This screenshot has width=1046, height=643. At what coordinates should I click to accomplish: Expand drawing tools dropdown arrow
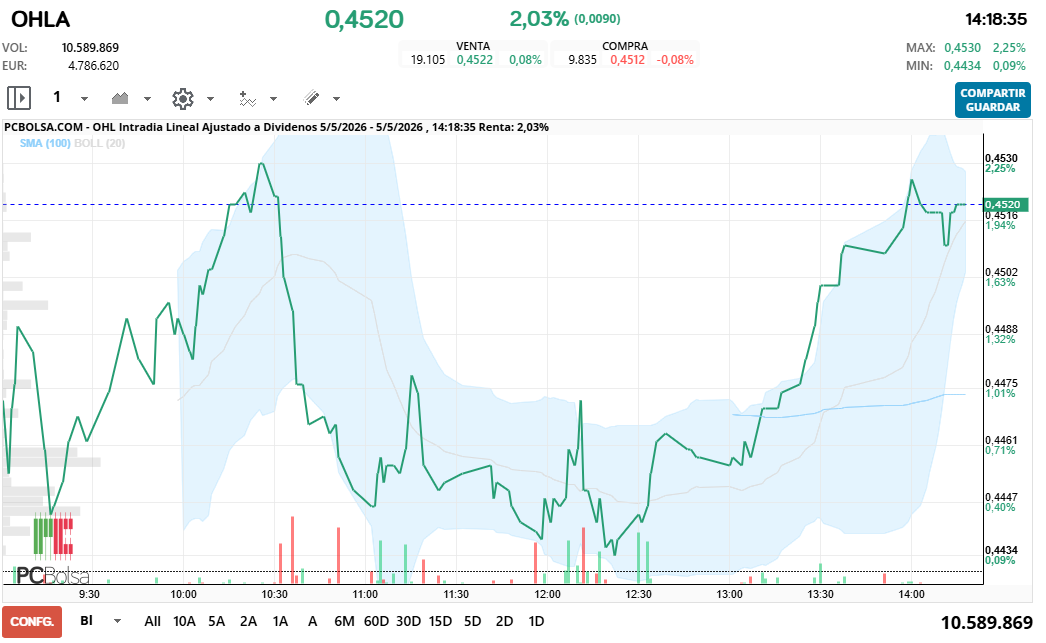point(336,99)
